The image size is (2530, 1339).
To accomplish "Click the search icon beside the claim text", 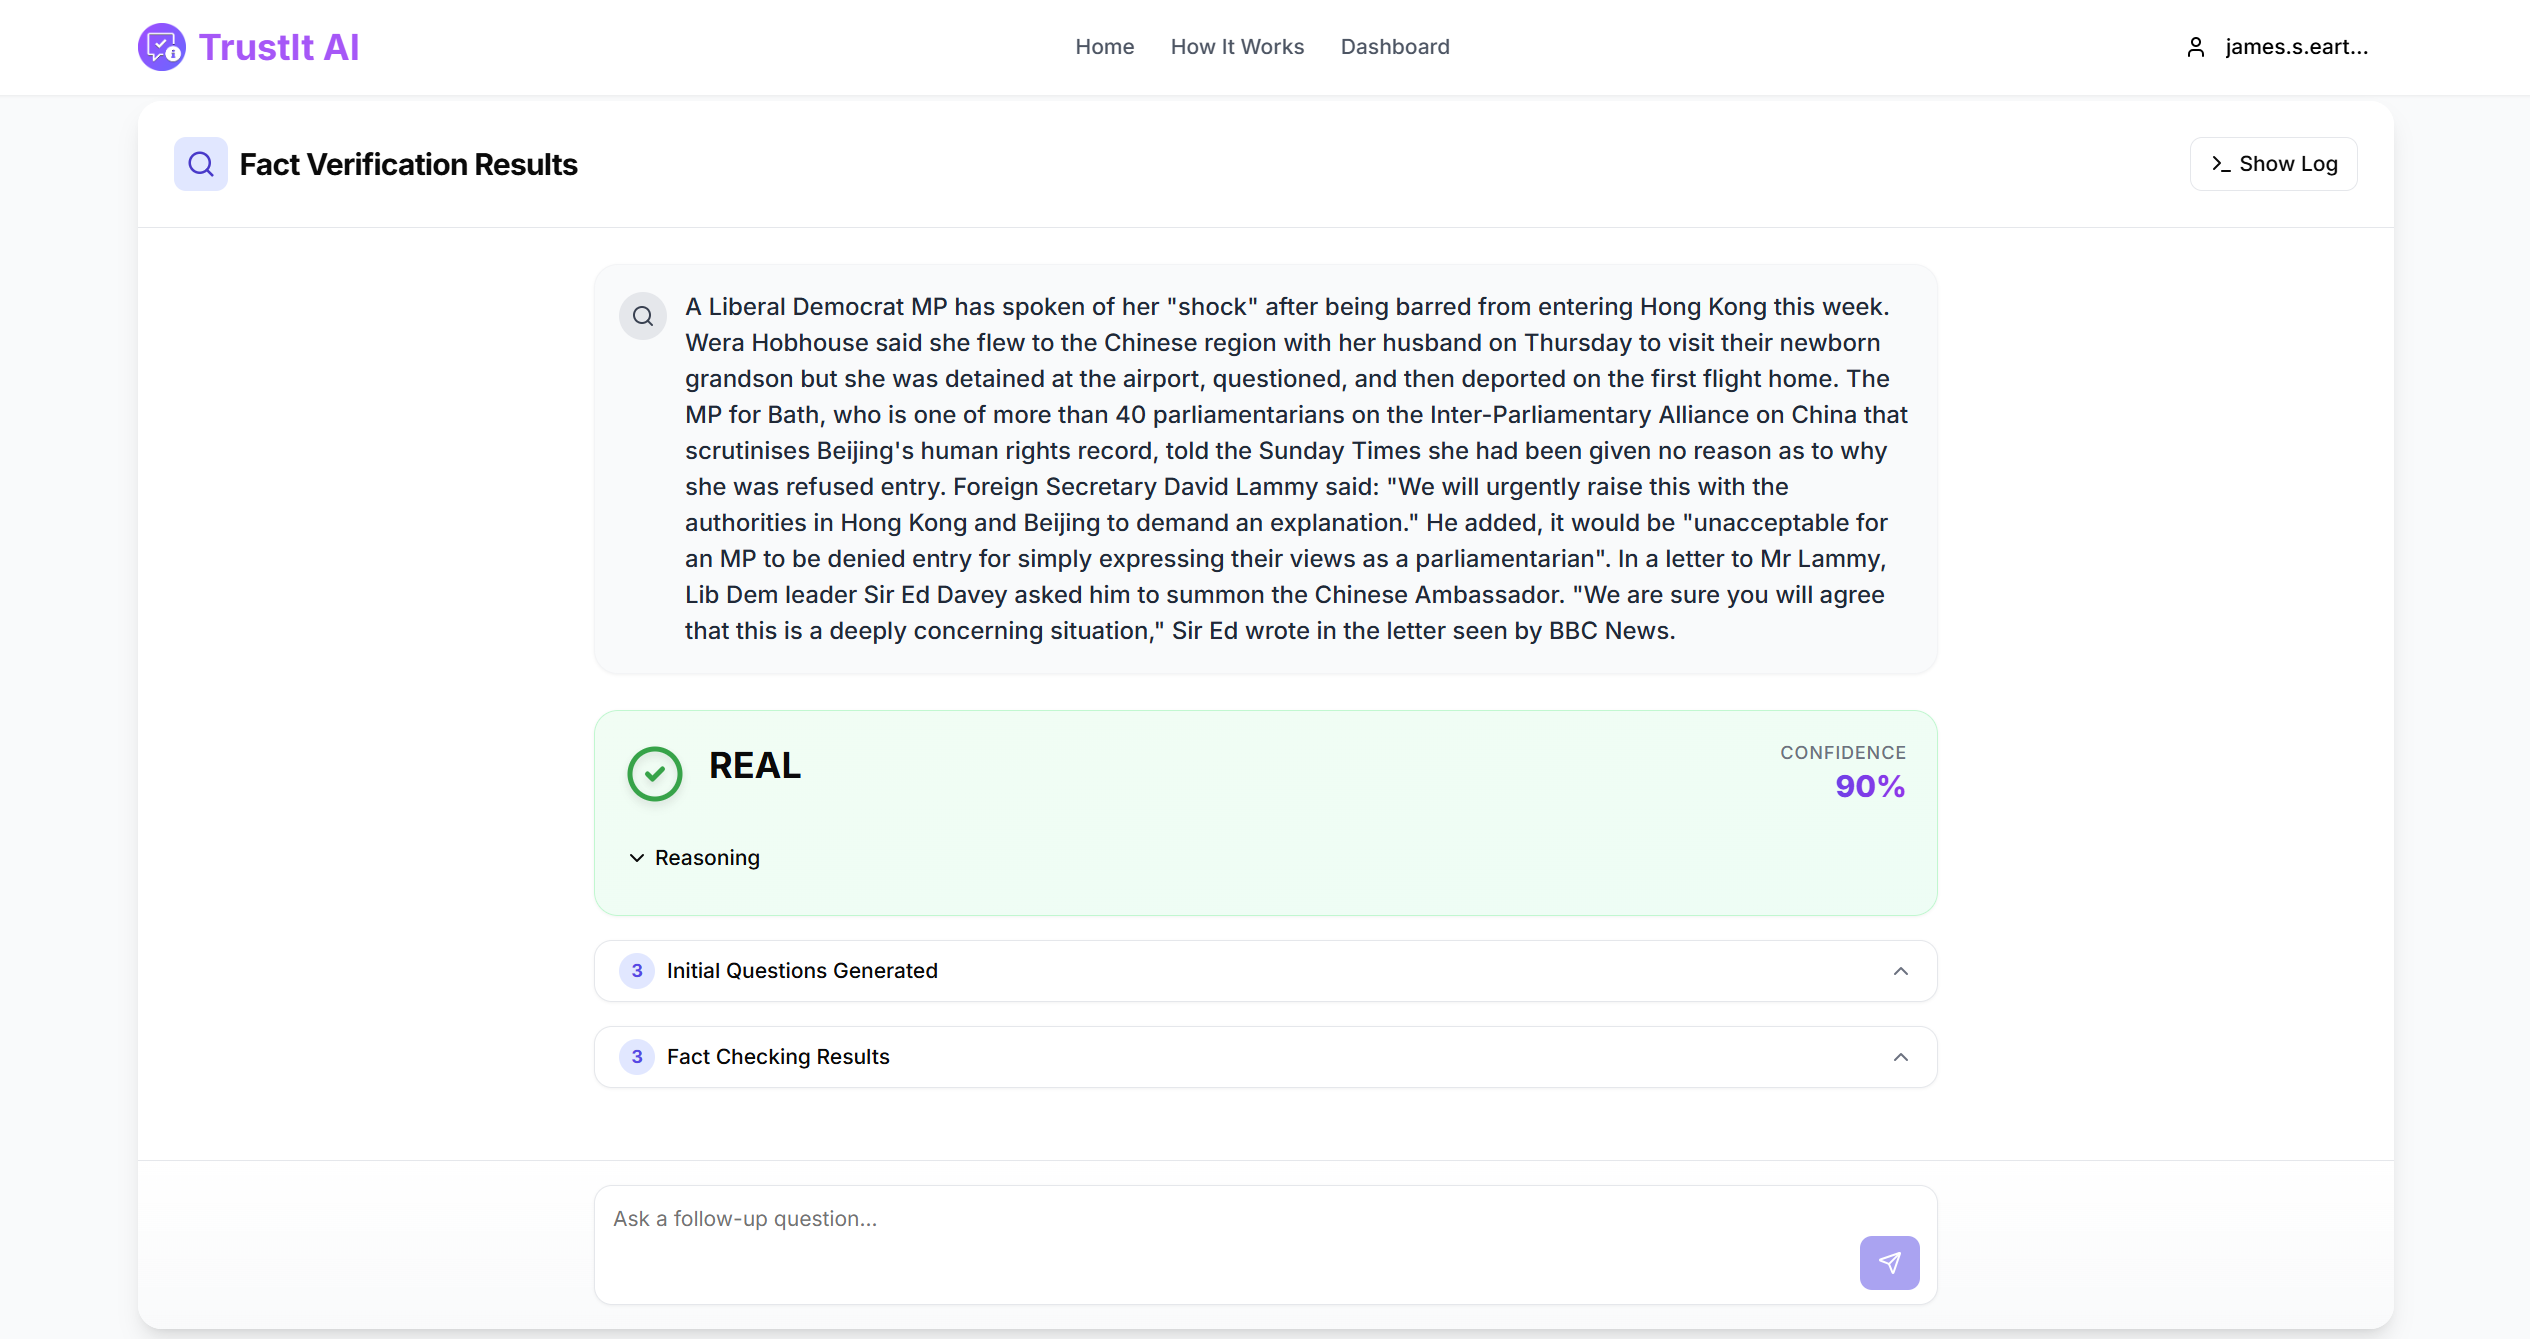I will click(643, 316).
